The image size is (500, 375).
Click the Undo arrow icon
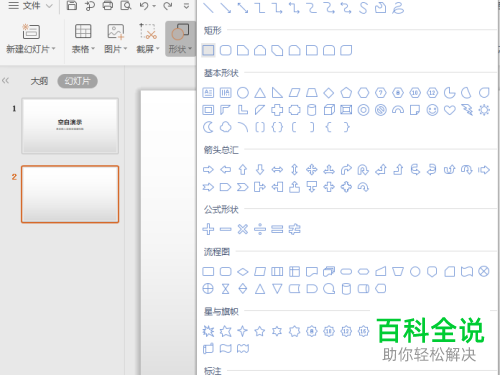point(144,6)
